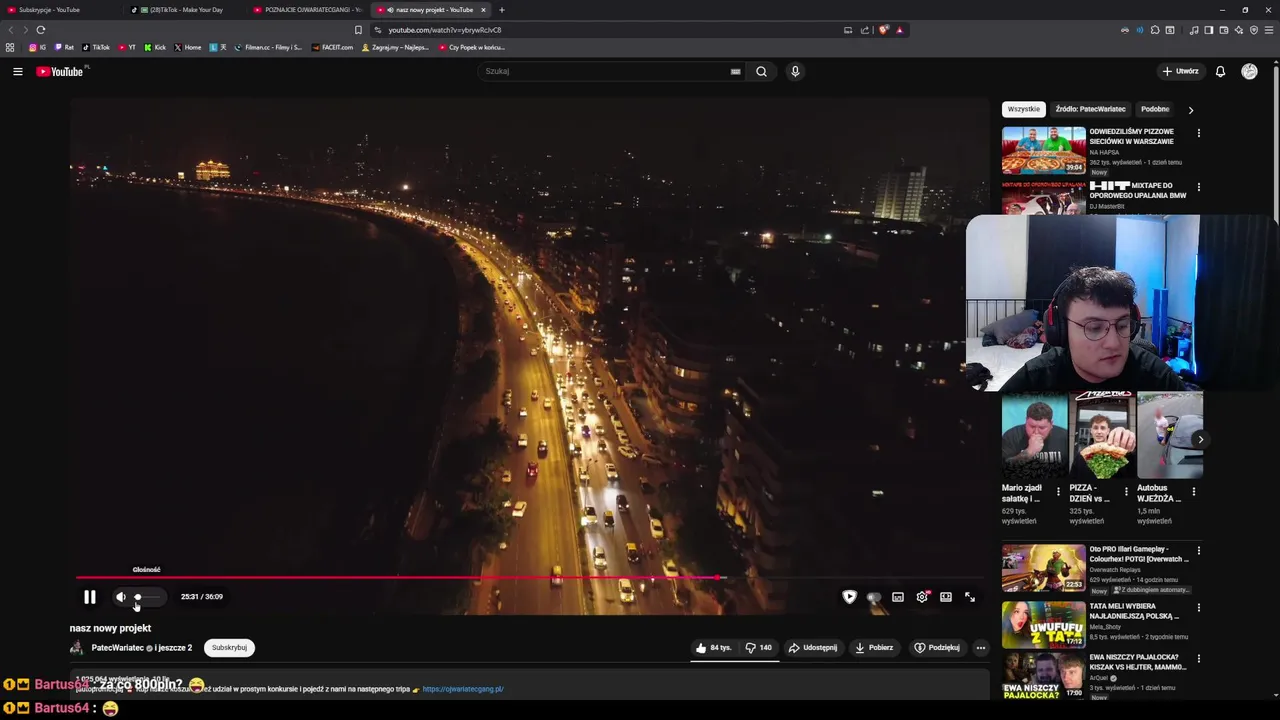The height and width of the screenshot is (720, 1280).
Task: Close the nasz nowy projekt tab
Action: point(483,10)
